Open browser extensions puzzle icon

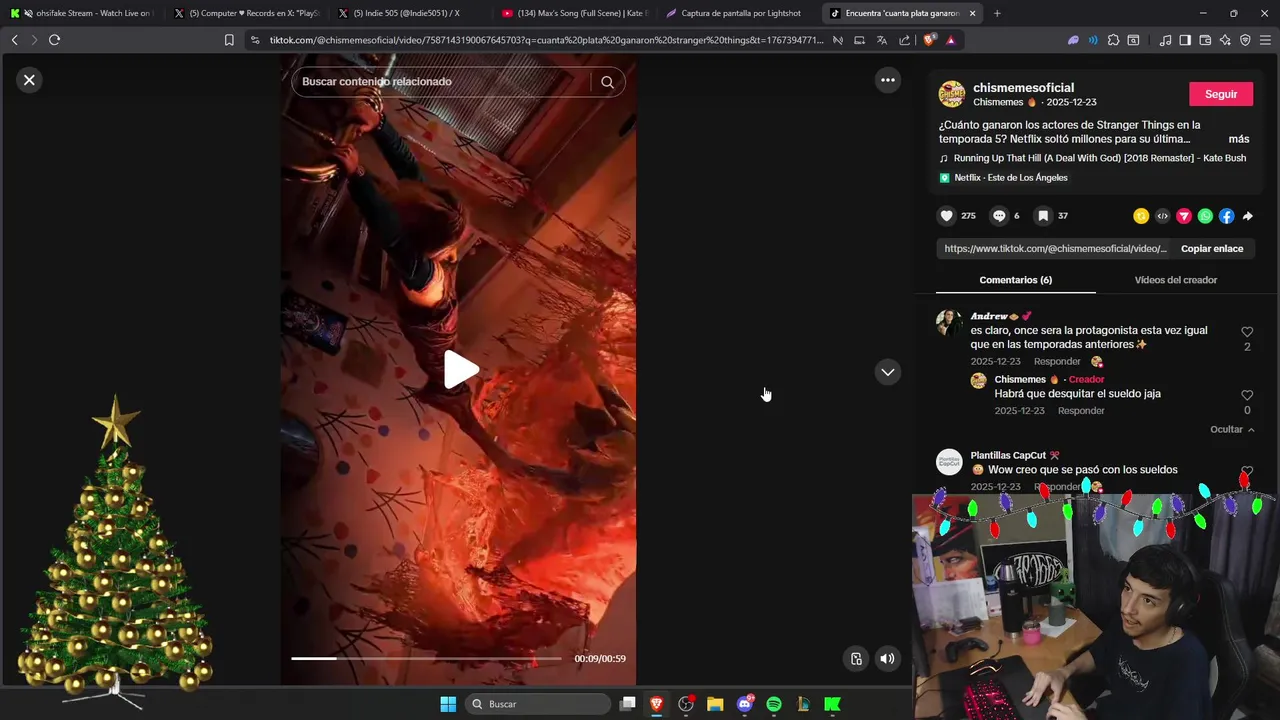coord(1113,40)
